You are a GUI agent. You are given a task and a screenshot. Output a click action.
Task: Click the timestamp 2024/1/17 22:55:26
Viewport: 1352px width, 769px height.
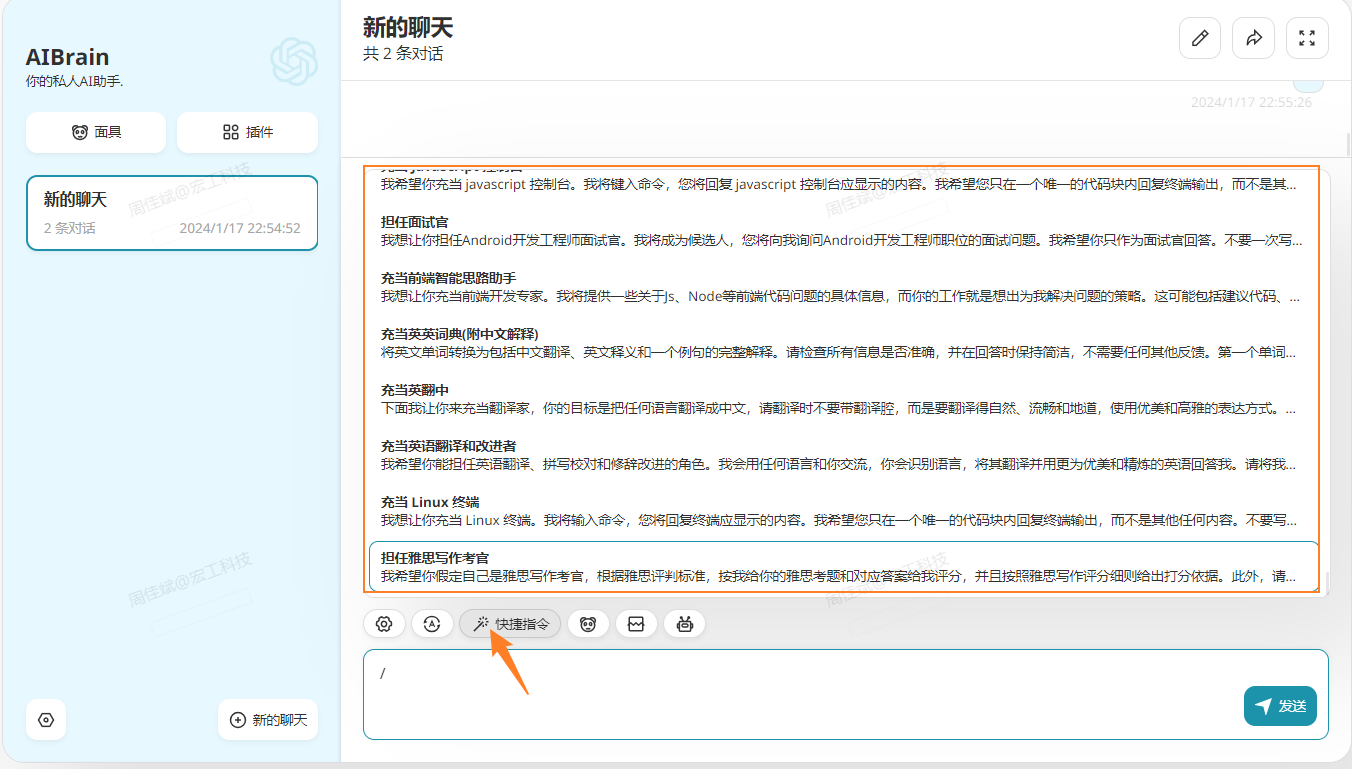tap(1251, 102)
